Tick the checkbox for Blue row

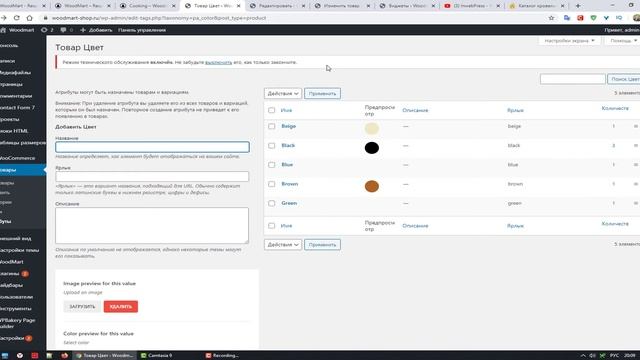(x=271, y=165)
